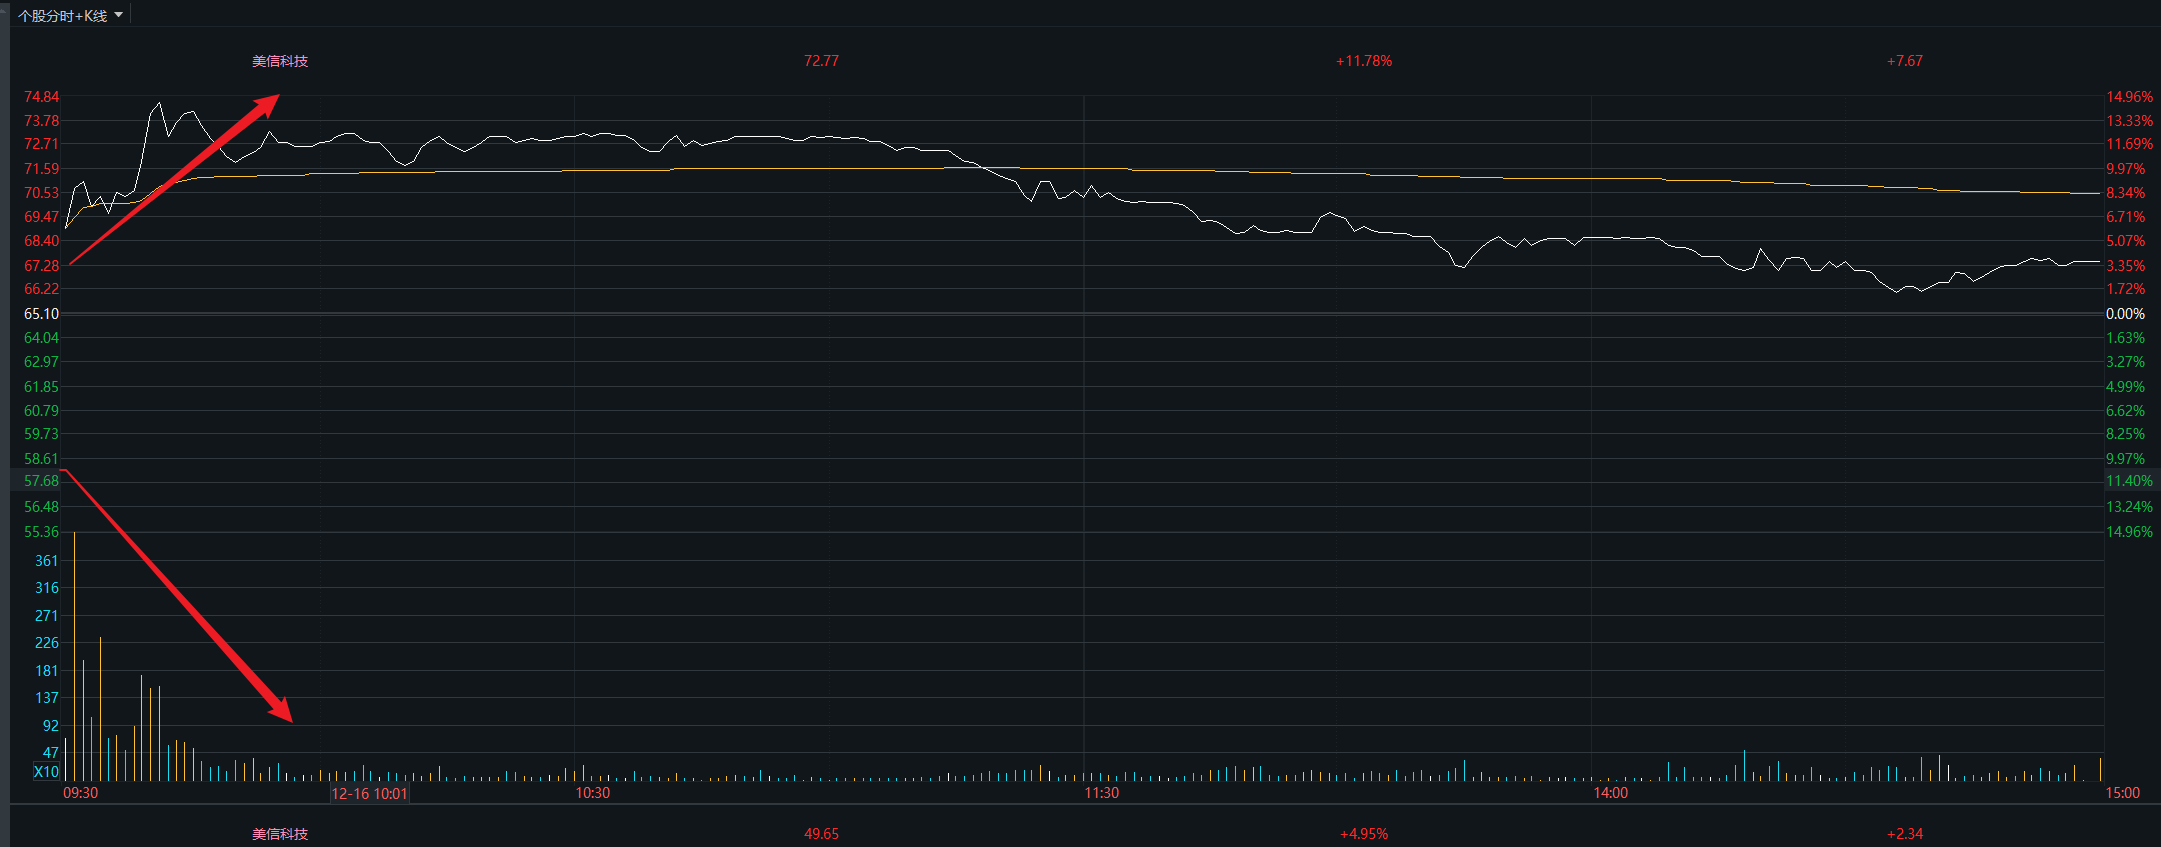The width and height of the screenshot is (2161, 847).
Task: Click the 12-16 10:01 crosshair time label
Action: (x=369, y=793)
